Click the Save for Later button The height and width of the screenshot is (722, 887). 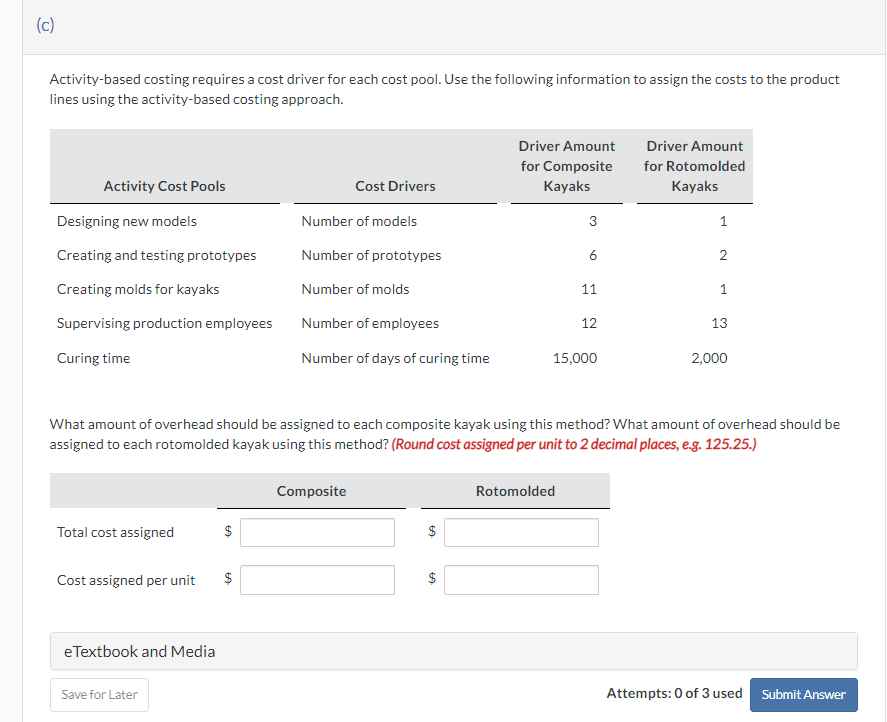[98, 694]
